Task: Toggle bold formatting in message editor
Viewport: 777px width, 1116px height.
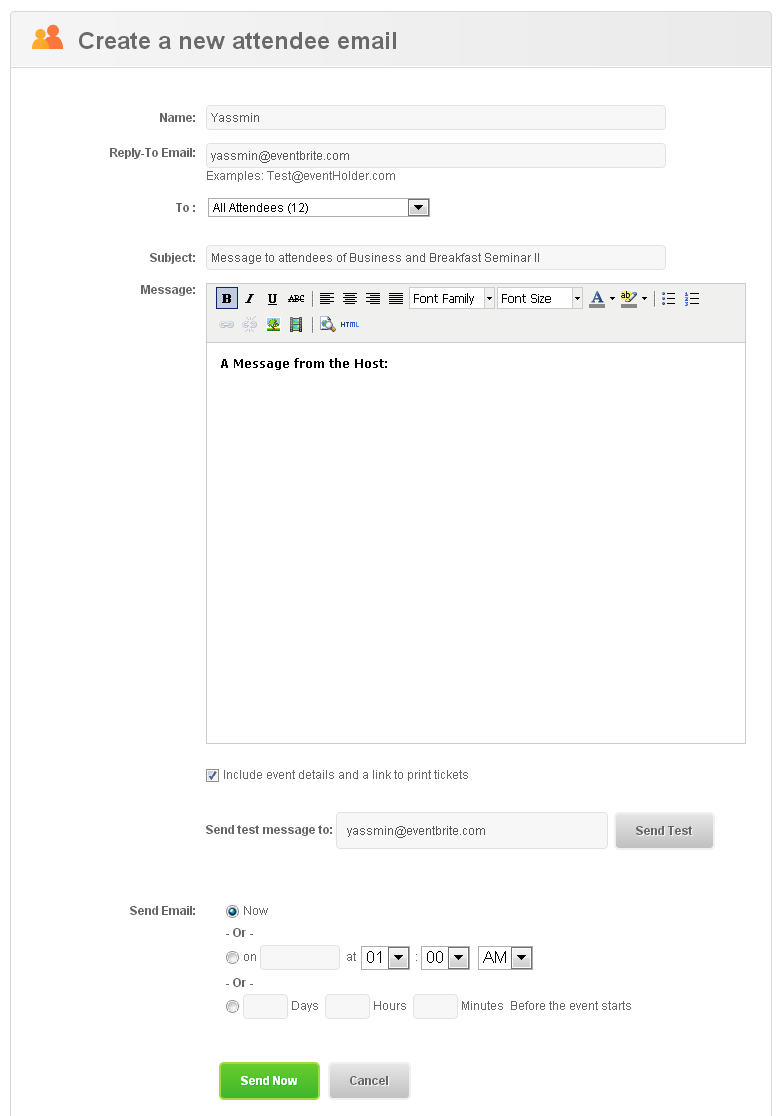Action: coord(226,299)
